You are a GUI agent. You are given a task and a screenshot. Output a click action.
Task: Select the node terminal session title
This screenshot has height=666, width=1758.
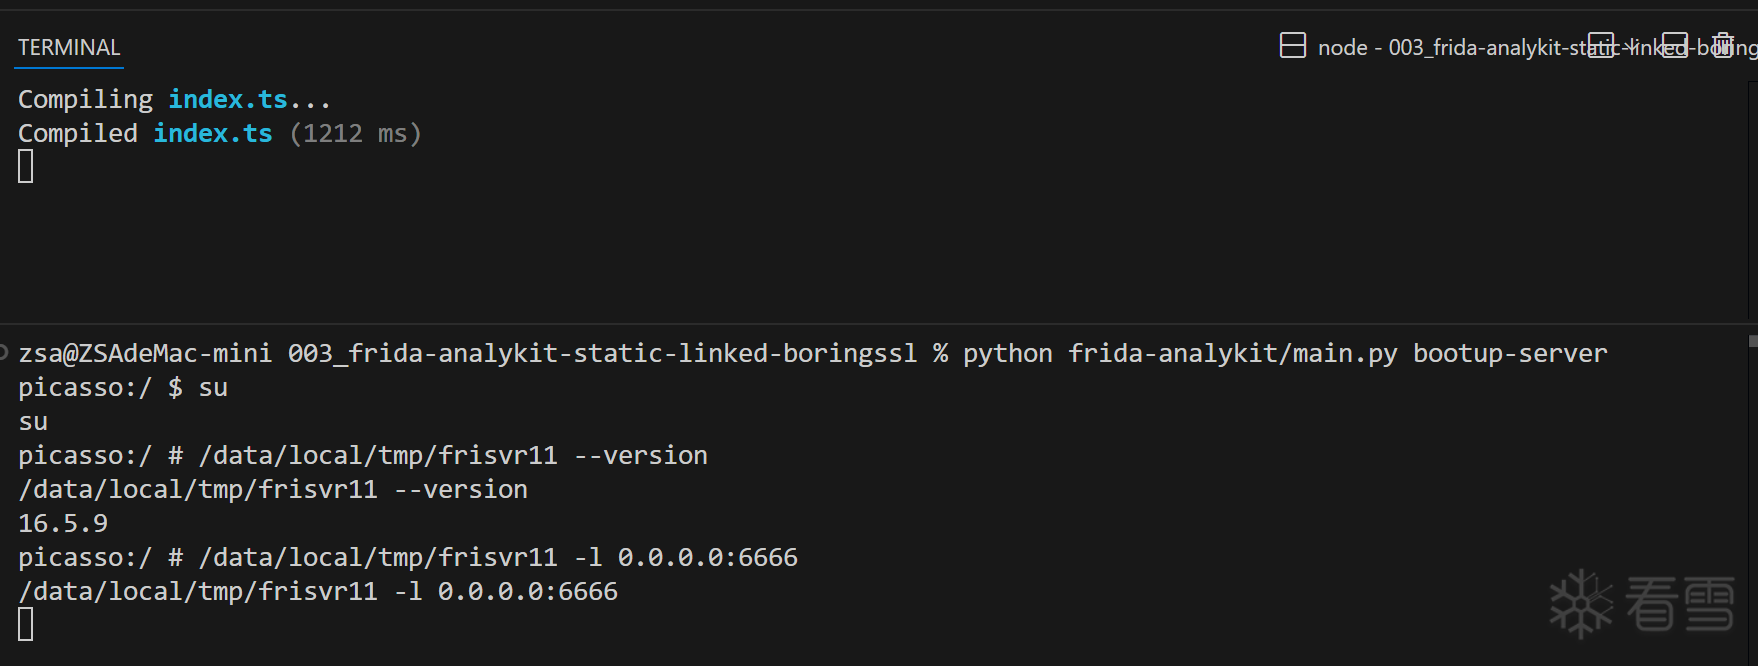pyautogui.click(x=1450, y=48)
